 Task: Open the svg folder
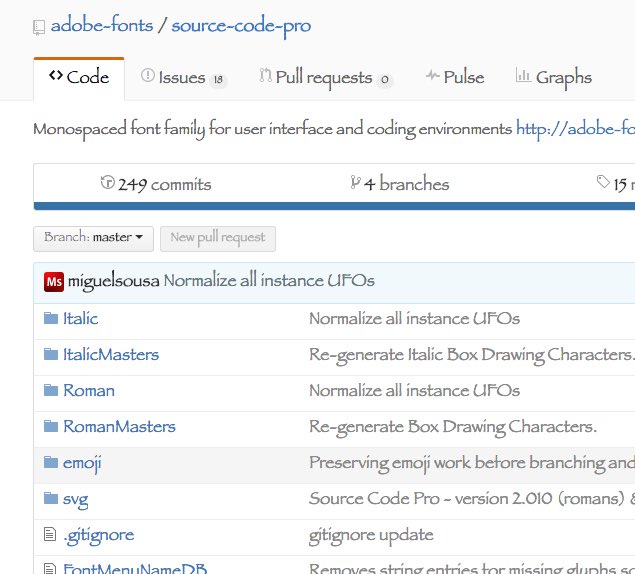click(75, 499)
